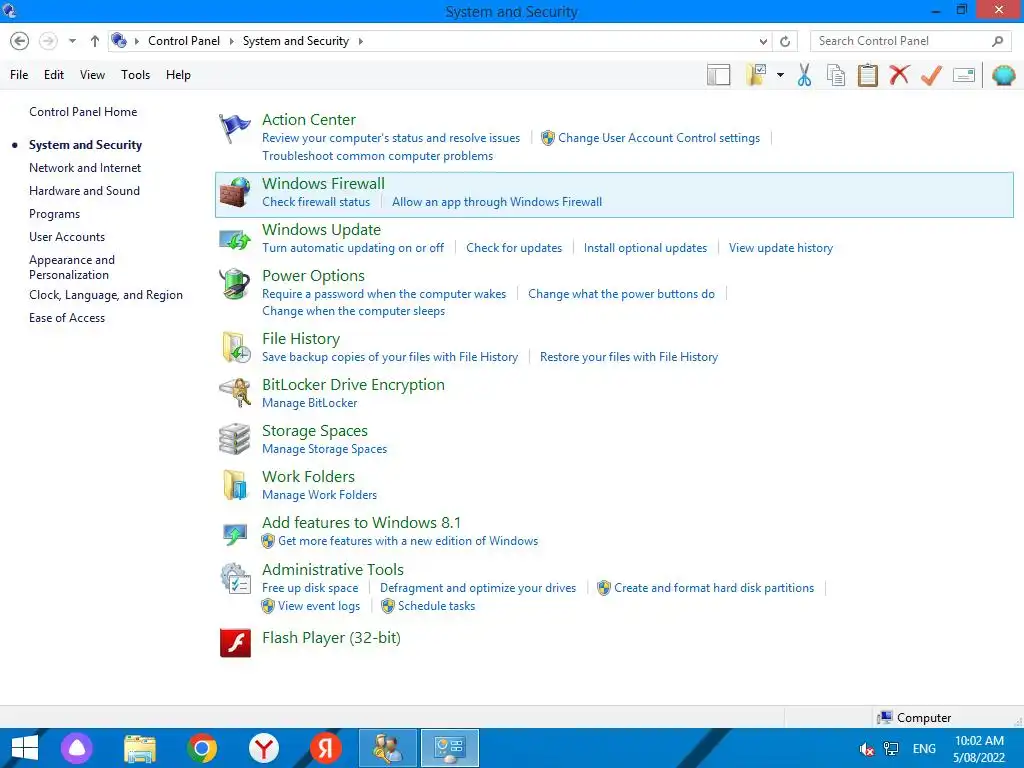1024x768 pixels.
Task: Open the BitLocker Drive Encryption keys icon
Action: [234, 392]
